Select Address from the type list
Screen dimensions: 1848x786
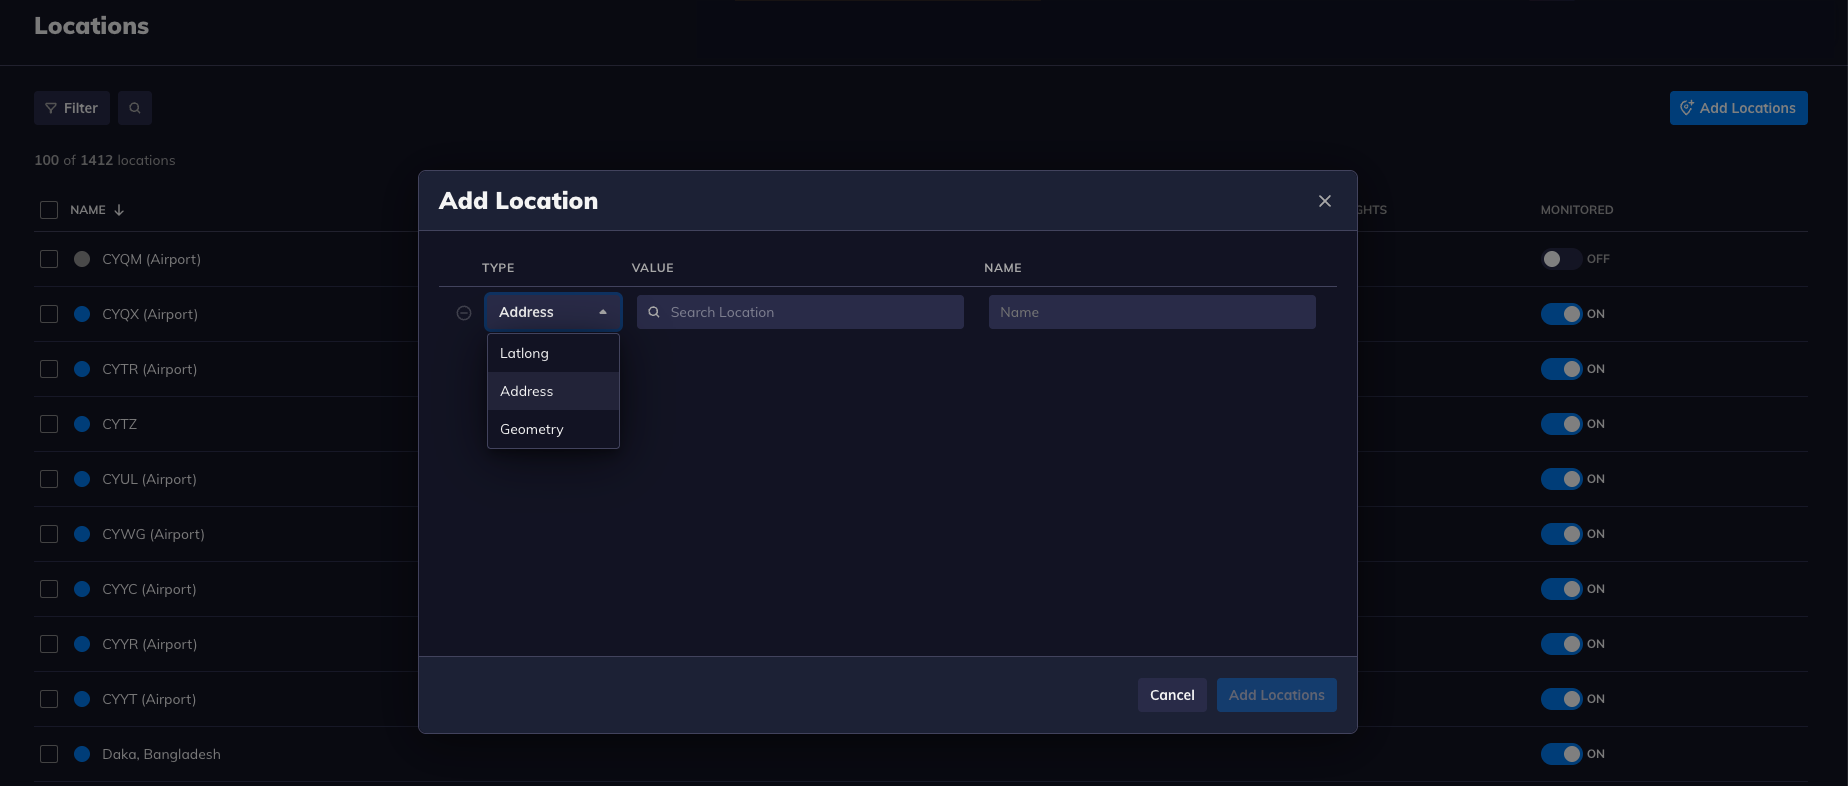point(553,391)
